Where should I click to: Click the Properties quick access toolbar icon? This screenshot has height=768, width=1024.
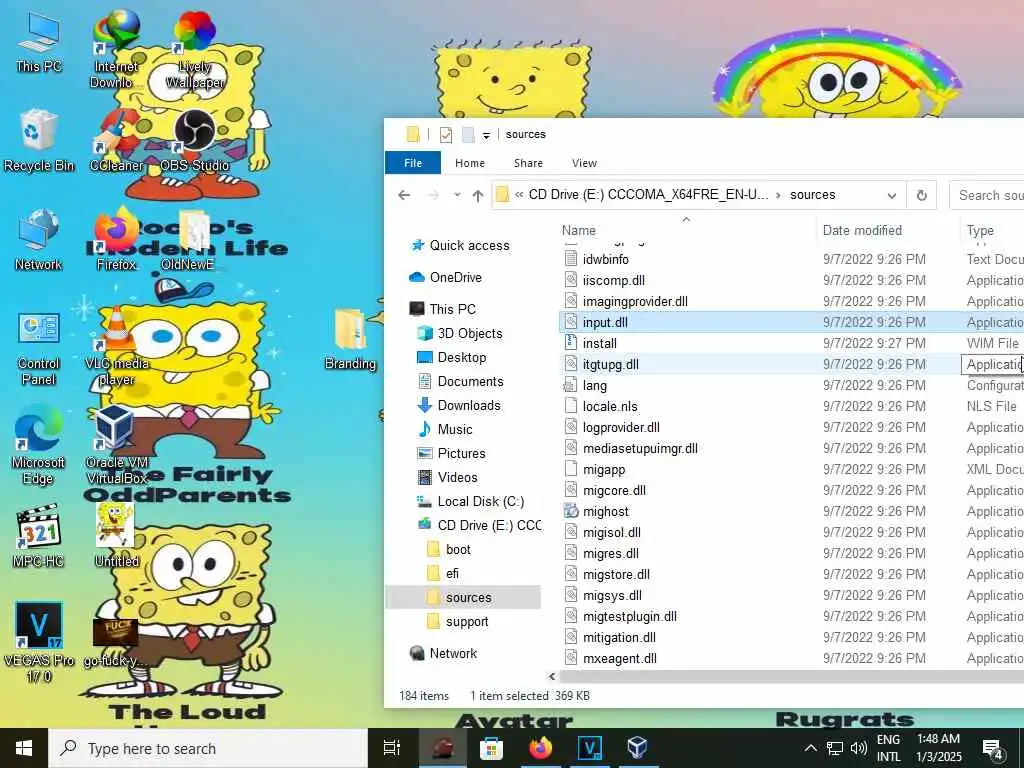(446, 135)
